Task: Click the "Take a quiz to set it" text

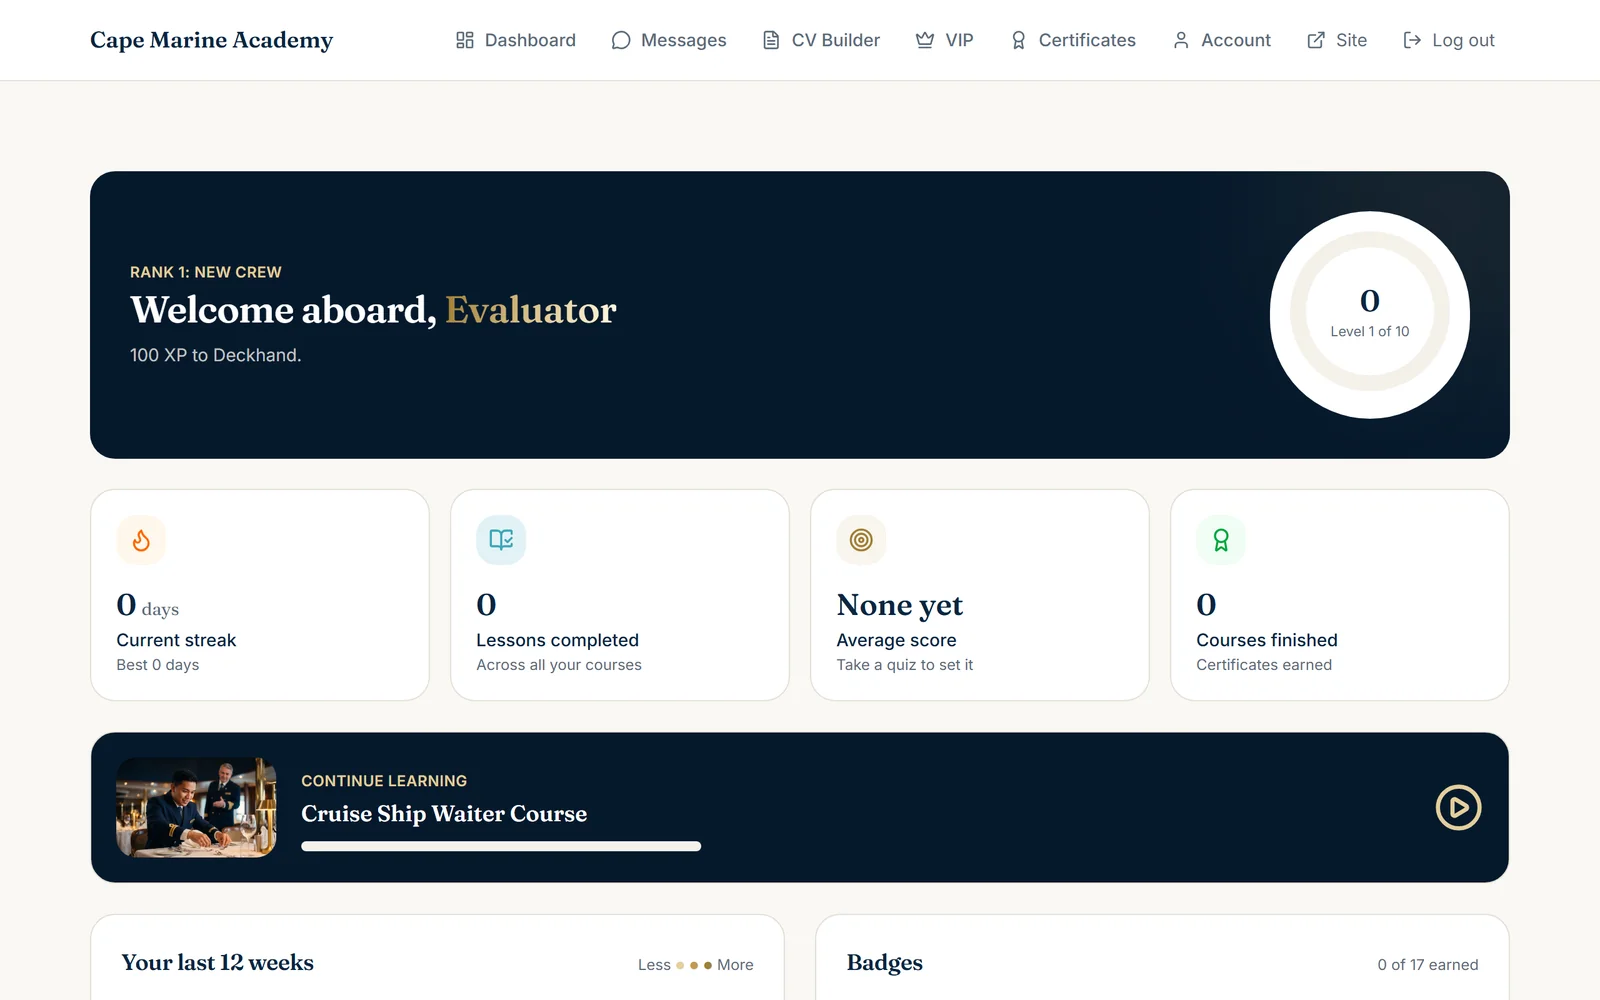Action: coord(905,665)
